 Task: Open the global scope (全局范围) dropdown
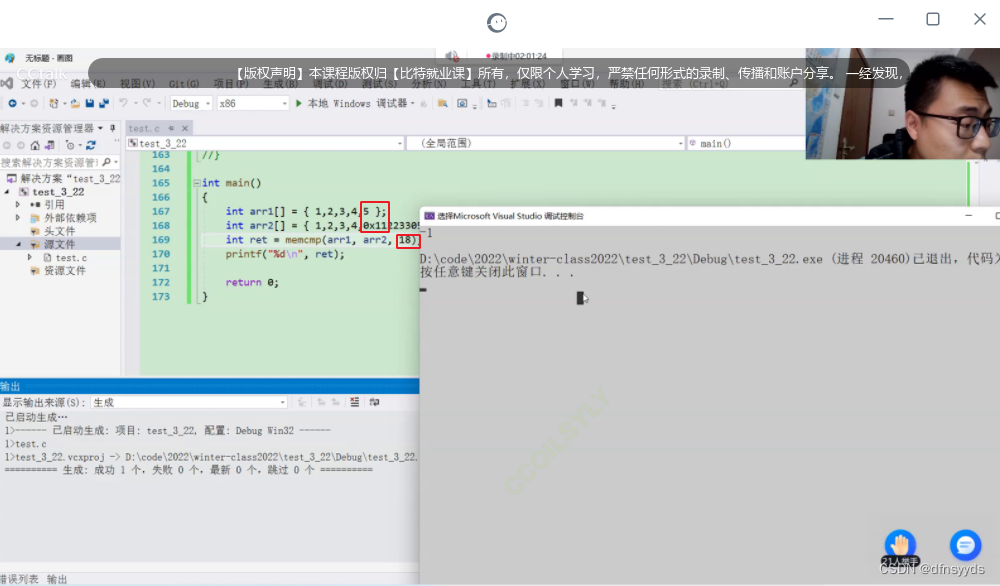click(545, 143)
